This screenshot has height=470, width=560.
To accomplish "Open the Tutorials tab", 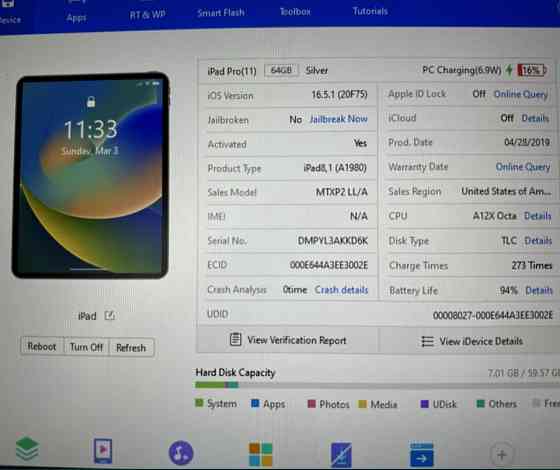I will [x=370, y=11].
